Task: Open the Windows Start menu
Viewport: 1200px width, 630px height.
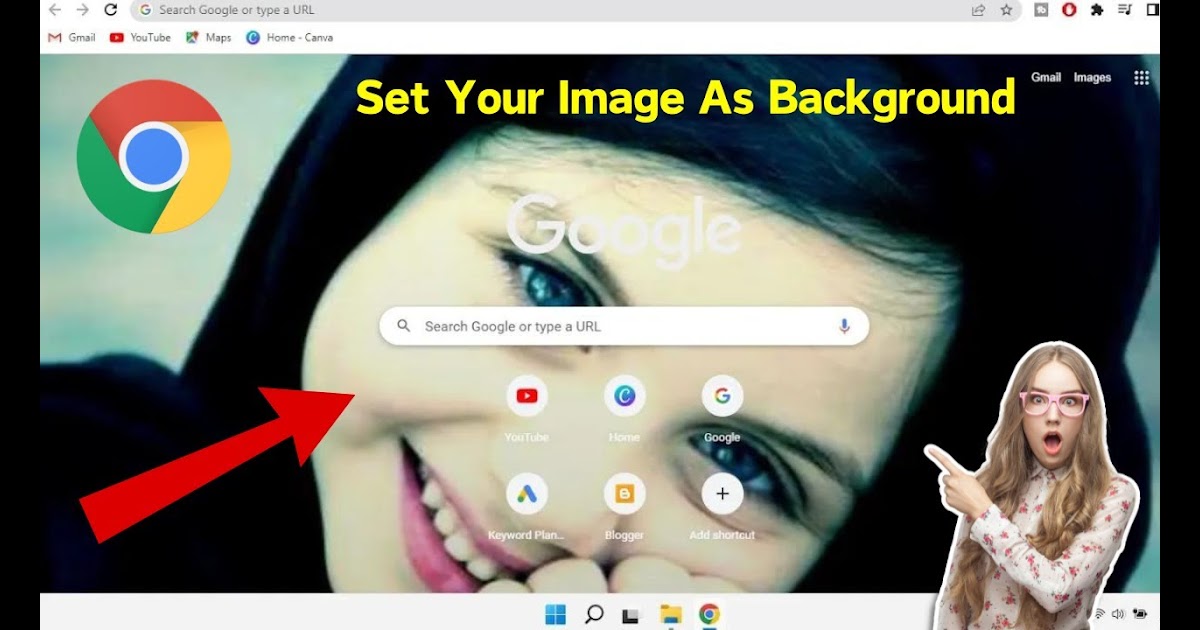Action: click(x=555, y=614)
